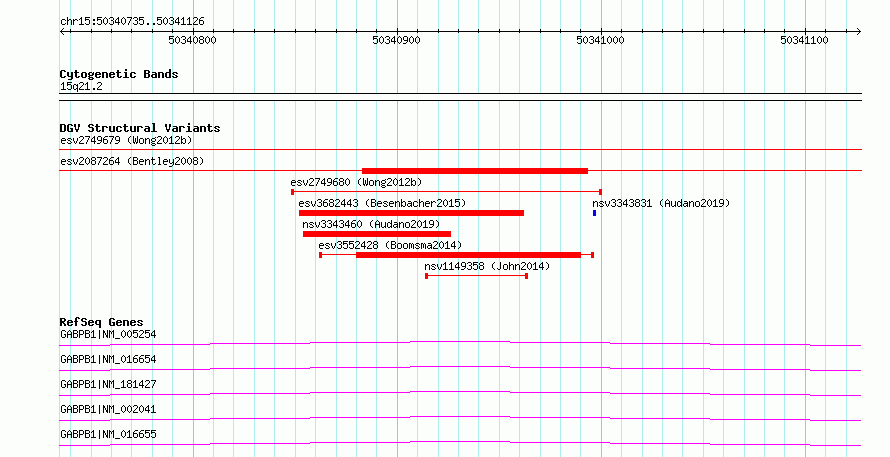890x457 pixels.
Task: Click the red nsv3343460 variant bar
Action: [x=377, y=234]
